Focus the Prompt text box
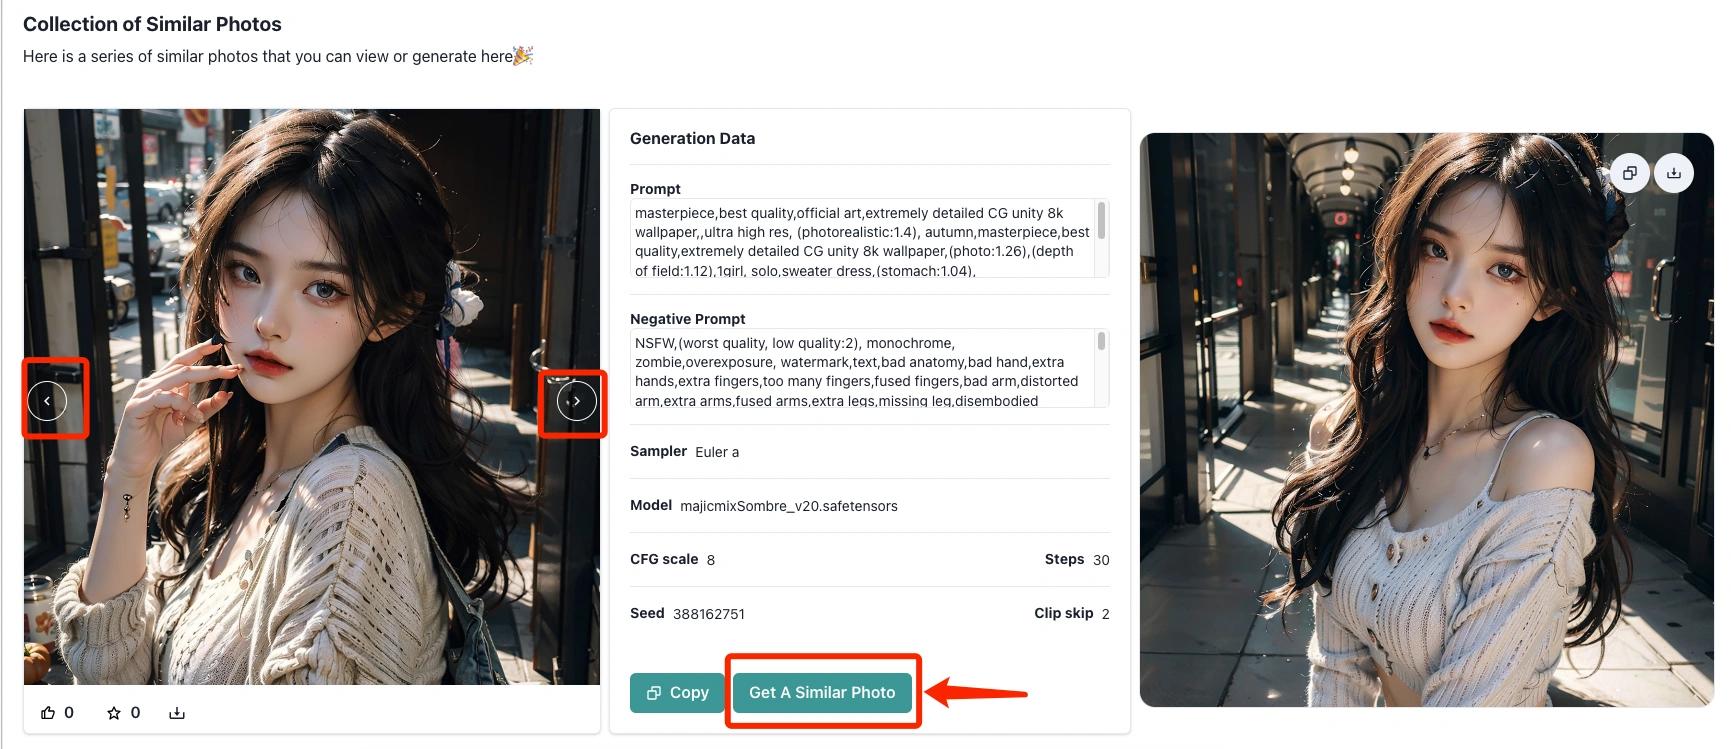 862,240
